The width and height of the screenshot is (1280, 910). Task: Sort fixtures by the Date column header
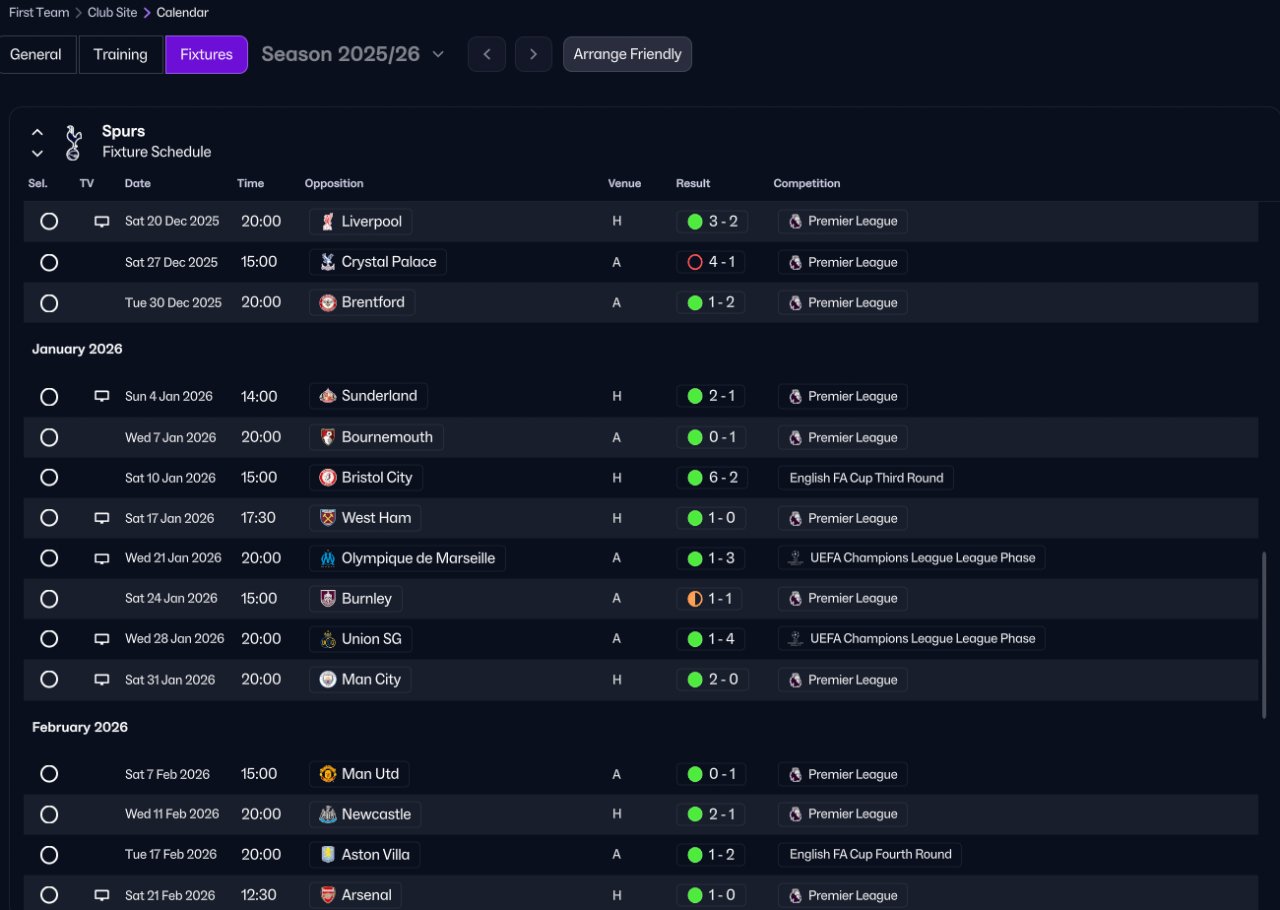138,183
